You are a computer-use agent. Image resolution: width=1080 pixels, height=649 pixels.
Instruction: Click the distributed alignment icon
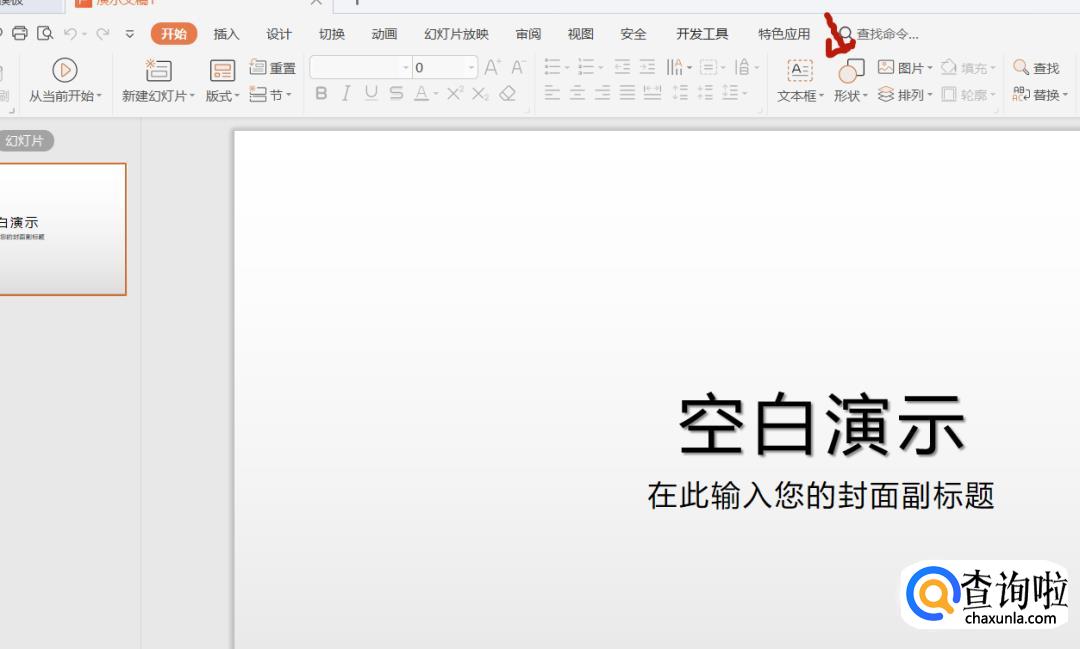pyautogui.click(x=652, y=93)
